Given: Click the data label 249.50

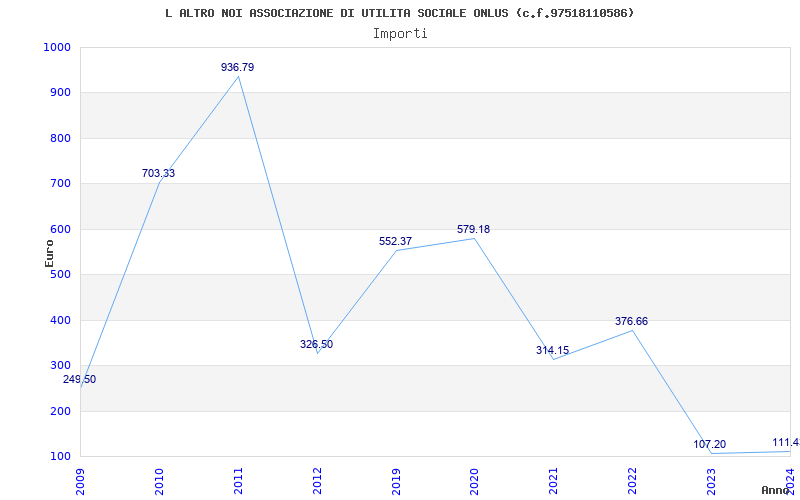Looking at the screenshot, I should pos(80,380).
